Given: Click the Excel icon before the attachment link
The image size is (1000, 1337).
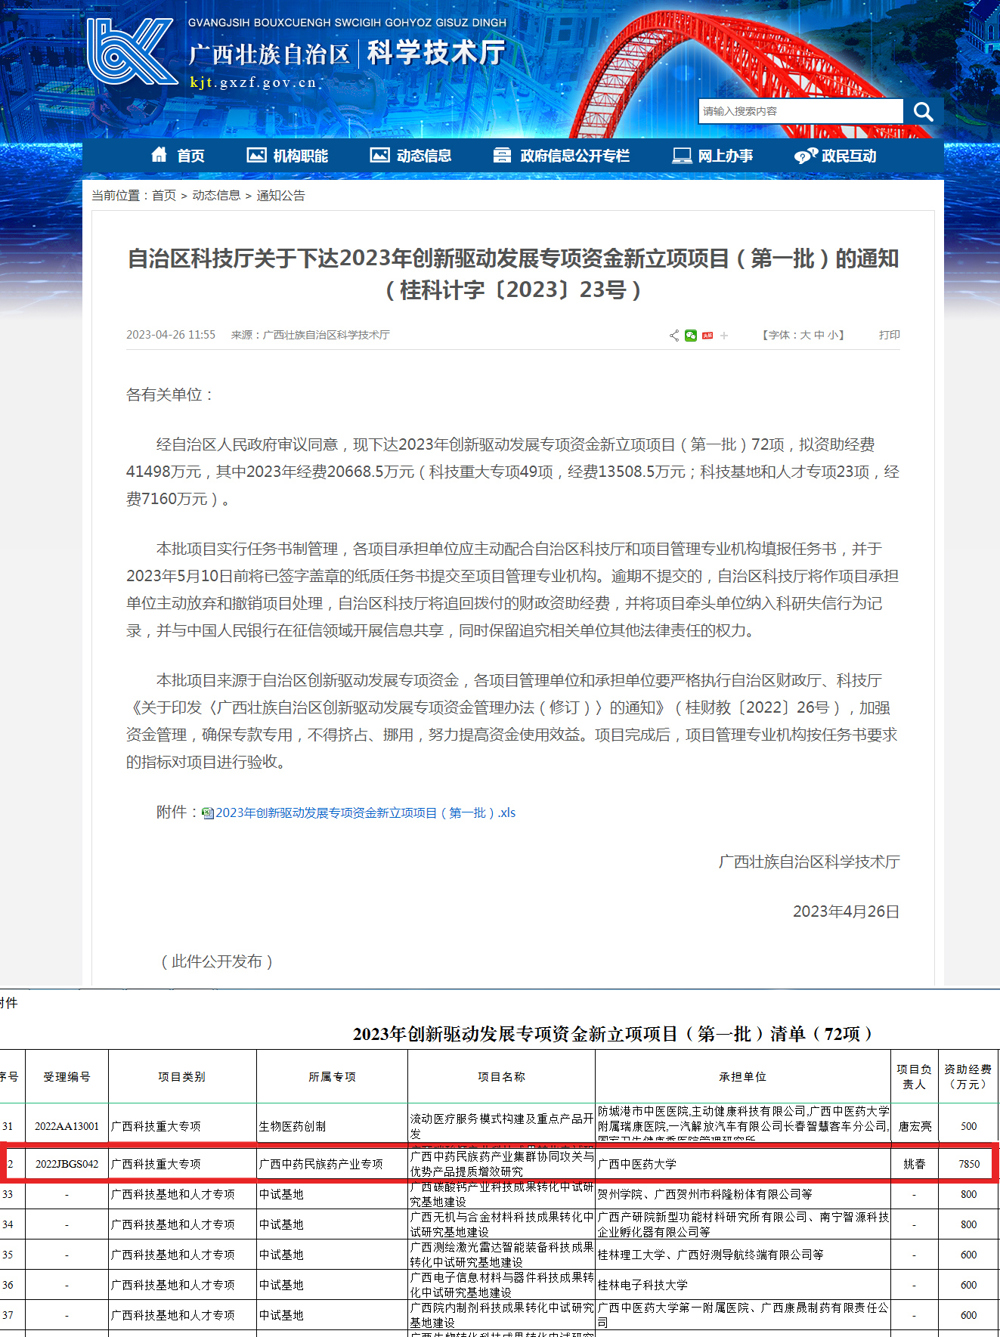Looking at the screenshot, I should coord(207,813).
